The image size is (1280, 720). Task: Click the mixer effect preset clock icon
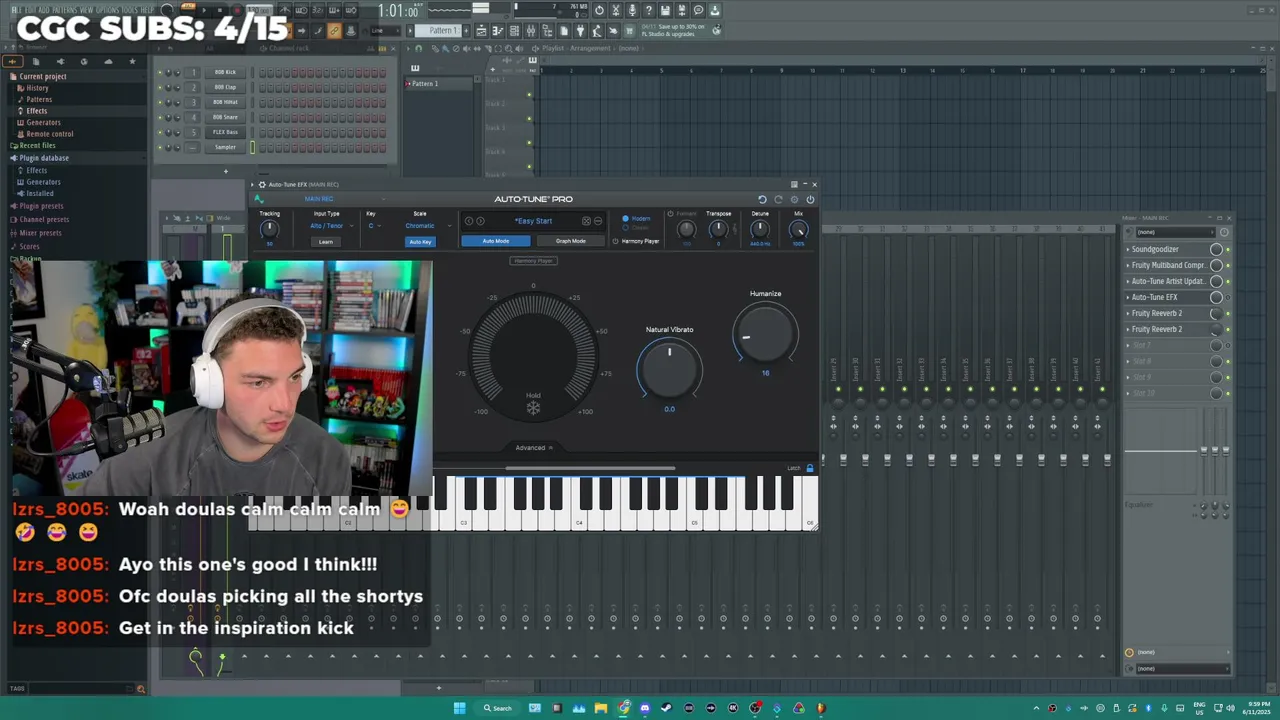tap(1224, 232)
